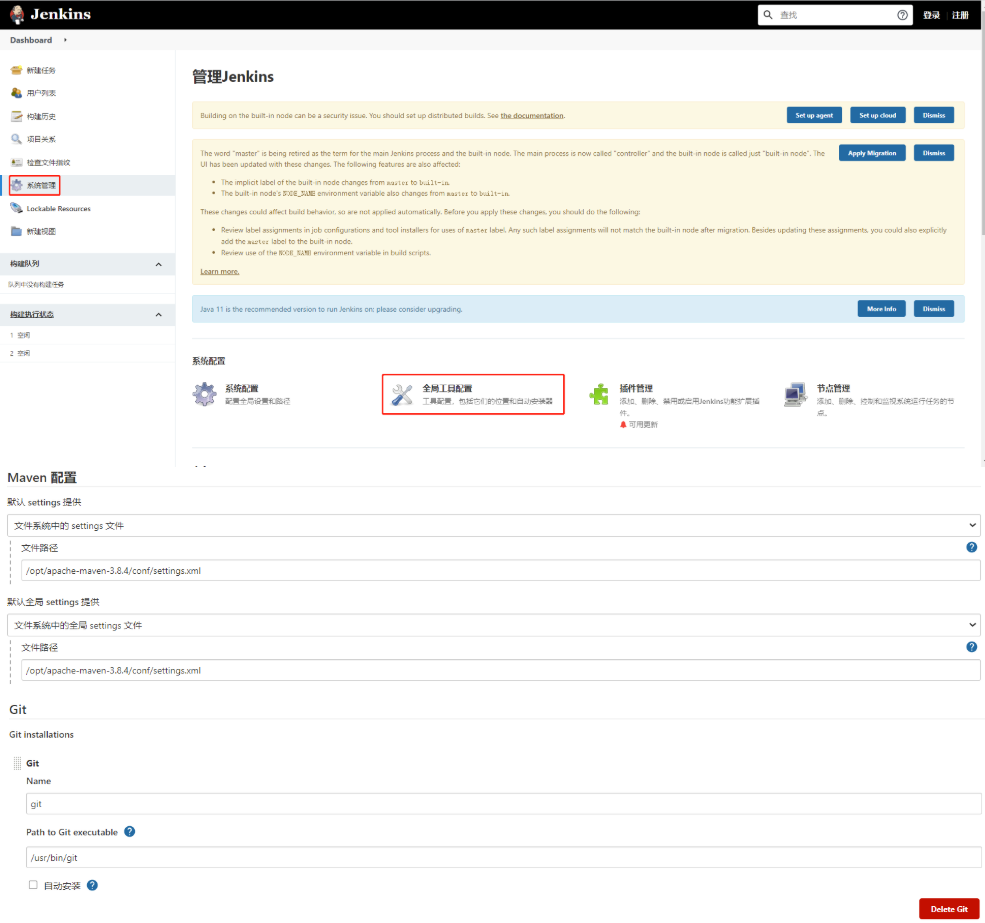Open the 构建执行状态 heading link
Image resolution: width=985 pixels, height=923 pixels.
point(32,314)
